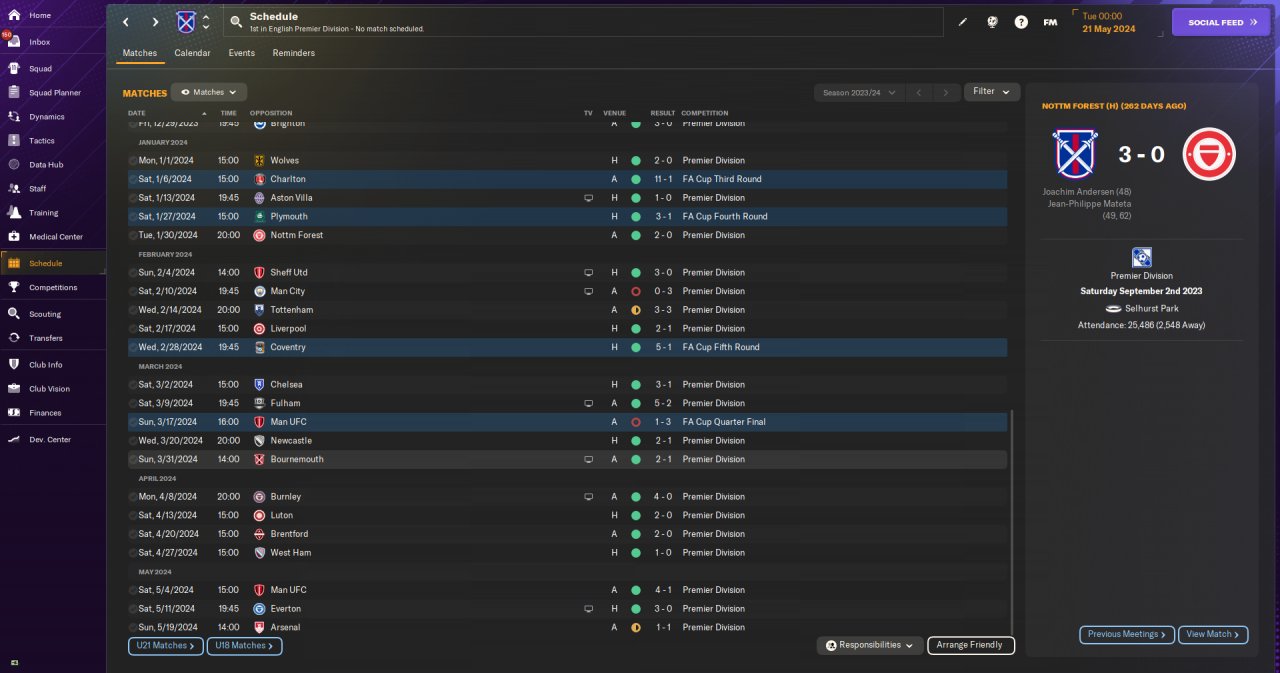
Task: Open Season 2023/24 dropdown
Action: [x=858, y=92]
